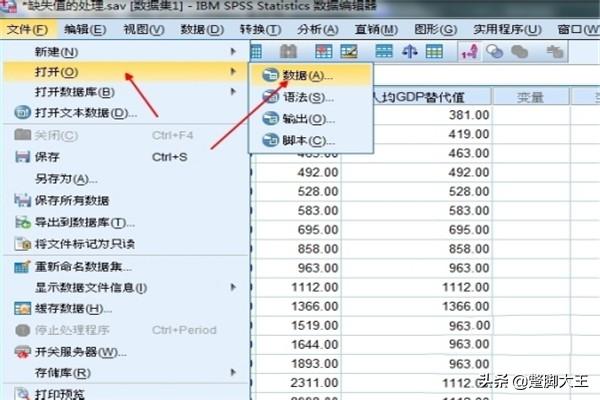
Task: Choose 数据(A)... in the Open submenu
Action: (x=311, y=75)
